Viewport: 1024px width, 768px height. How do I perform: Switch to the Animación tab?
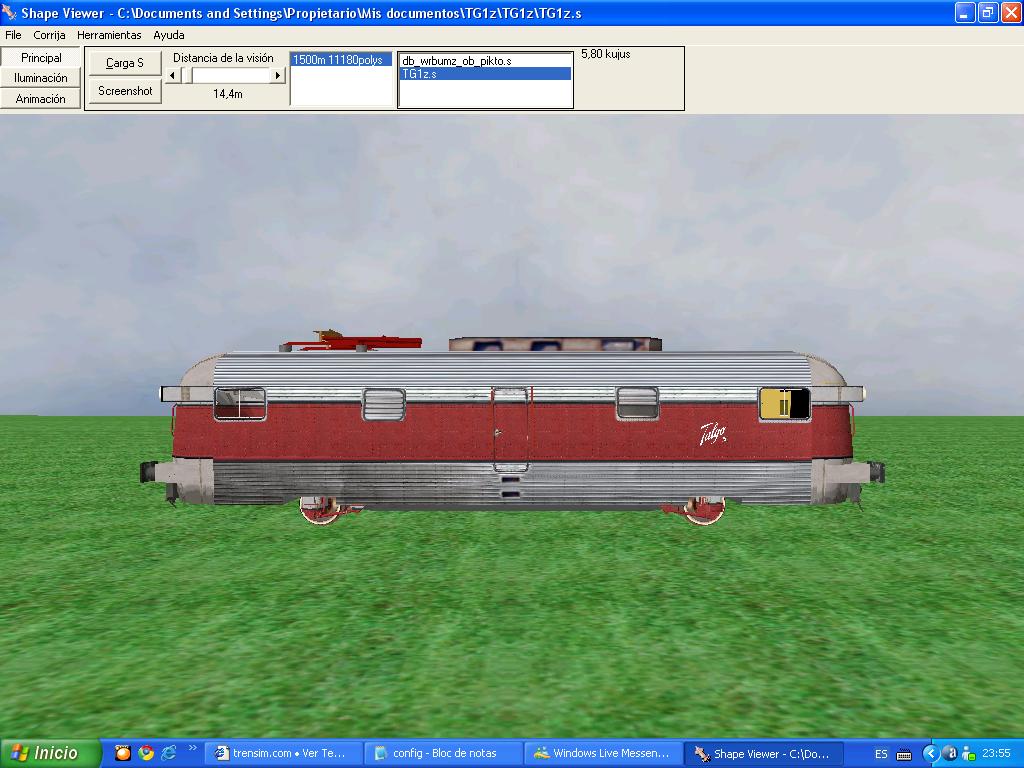point(41,99)
